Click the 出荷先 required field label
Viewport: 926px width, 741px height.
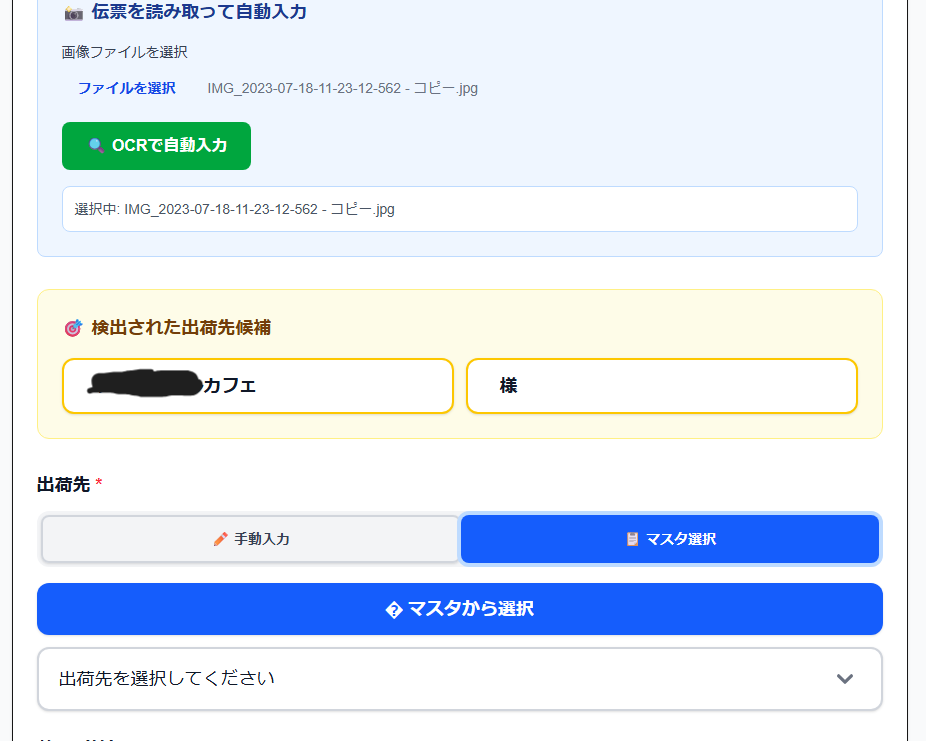[x=64, y=485]
